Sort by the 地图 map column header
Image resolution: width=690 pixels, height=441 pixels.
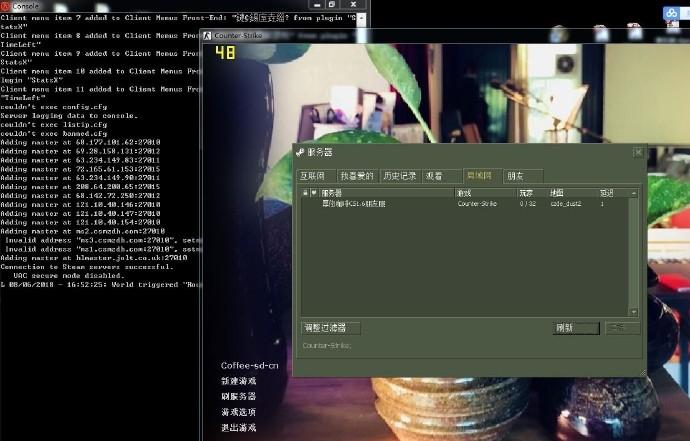point(573,193)
